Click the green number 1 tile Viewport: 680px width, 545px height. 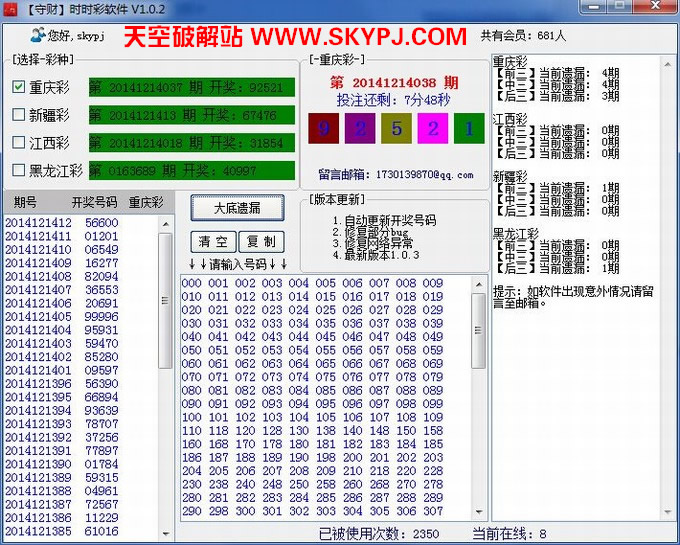click(468, 128)
